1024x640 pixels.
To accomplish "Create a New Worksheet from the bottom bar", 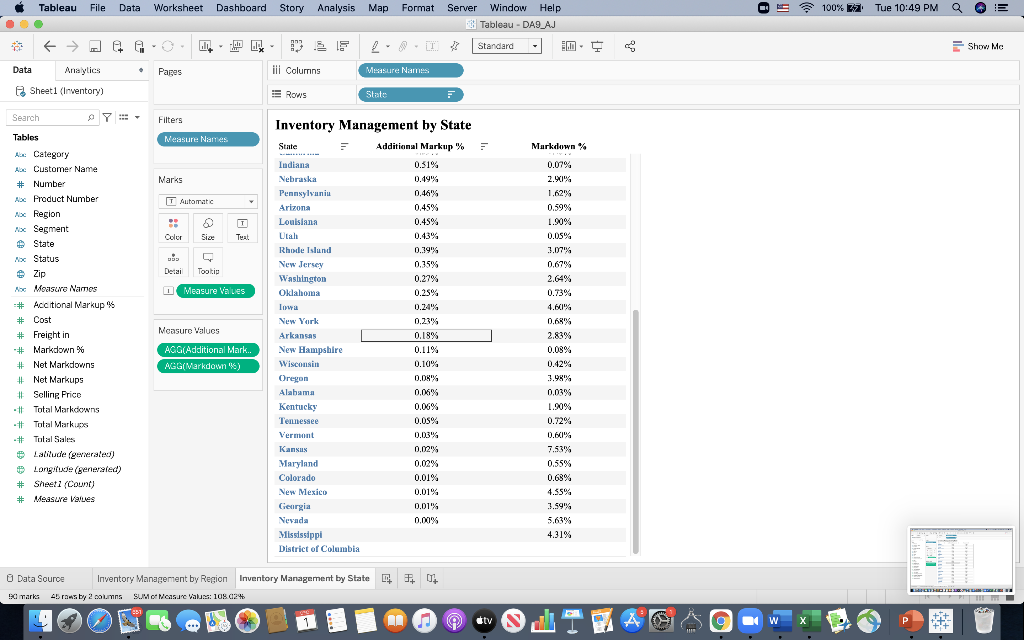I will coord(386,578).
